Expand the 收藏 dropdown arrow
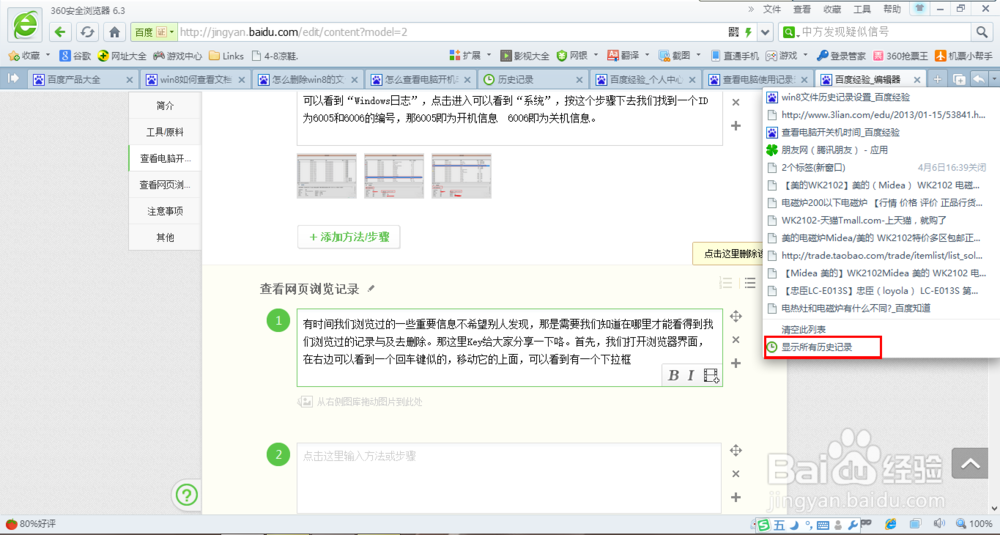1000x535 pixels. pos(48,55)
